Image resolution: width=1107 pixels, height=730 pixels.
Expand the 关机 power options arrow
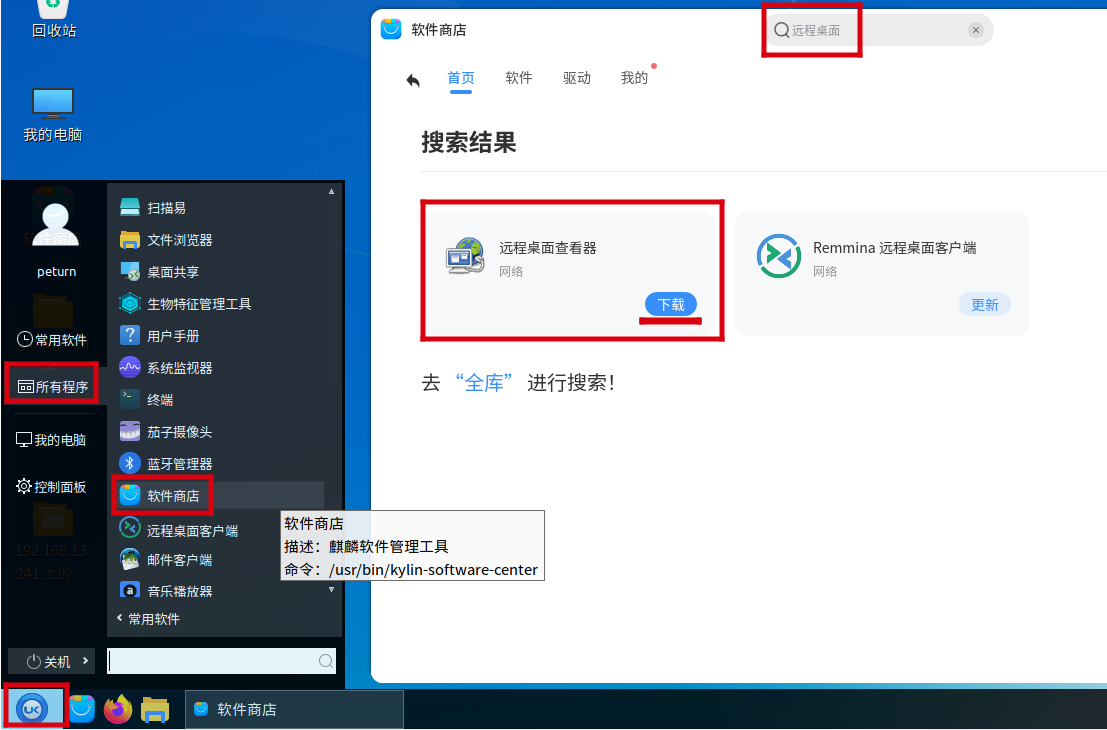(85, 661)
